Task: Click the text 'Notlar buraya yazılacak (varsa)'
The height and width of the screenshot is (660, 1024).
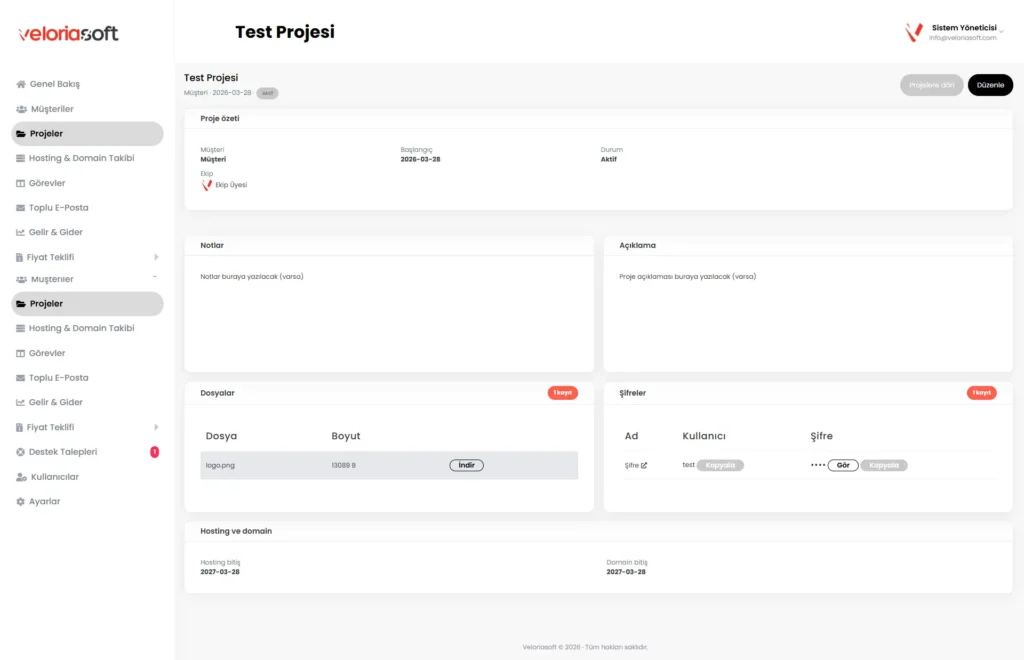Action: [x=252, y=277]
